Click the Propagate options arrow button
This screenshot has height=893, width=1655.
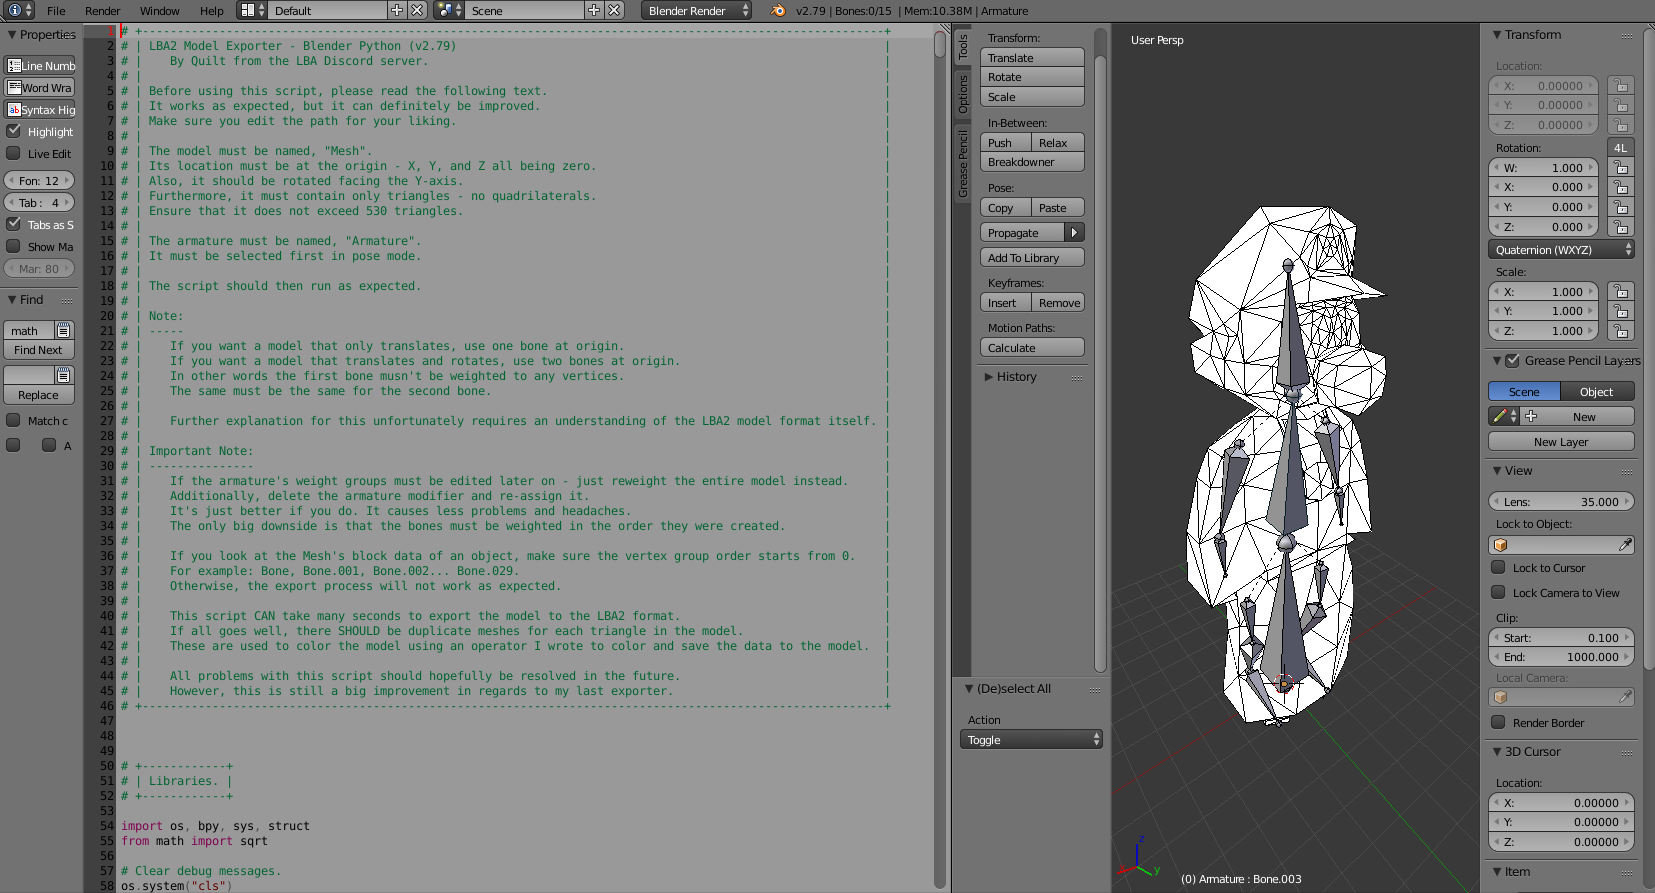tap(1074, 233)
